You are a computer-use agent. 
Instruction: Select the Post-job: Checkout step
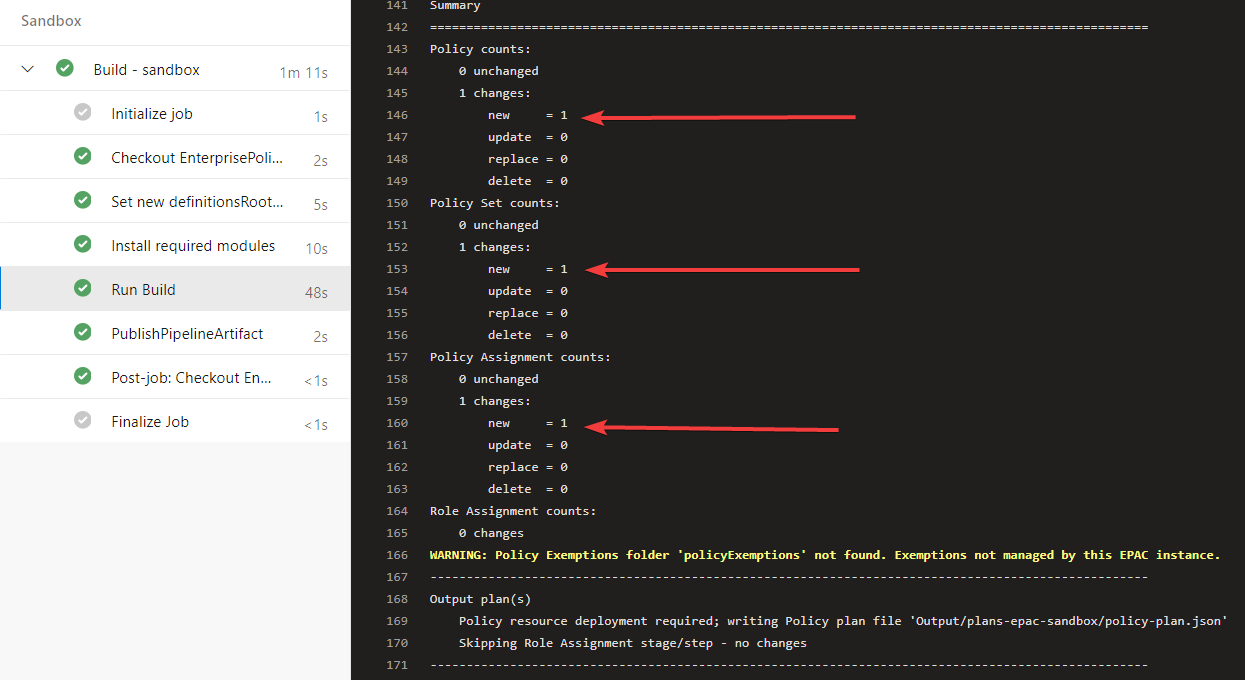(x=185, y=376)
